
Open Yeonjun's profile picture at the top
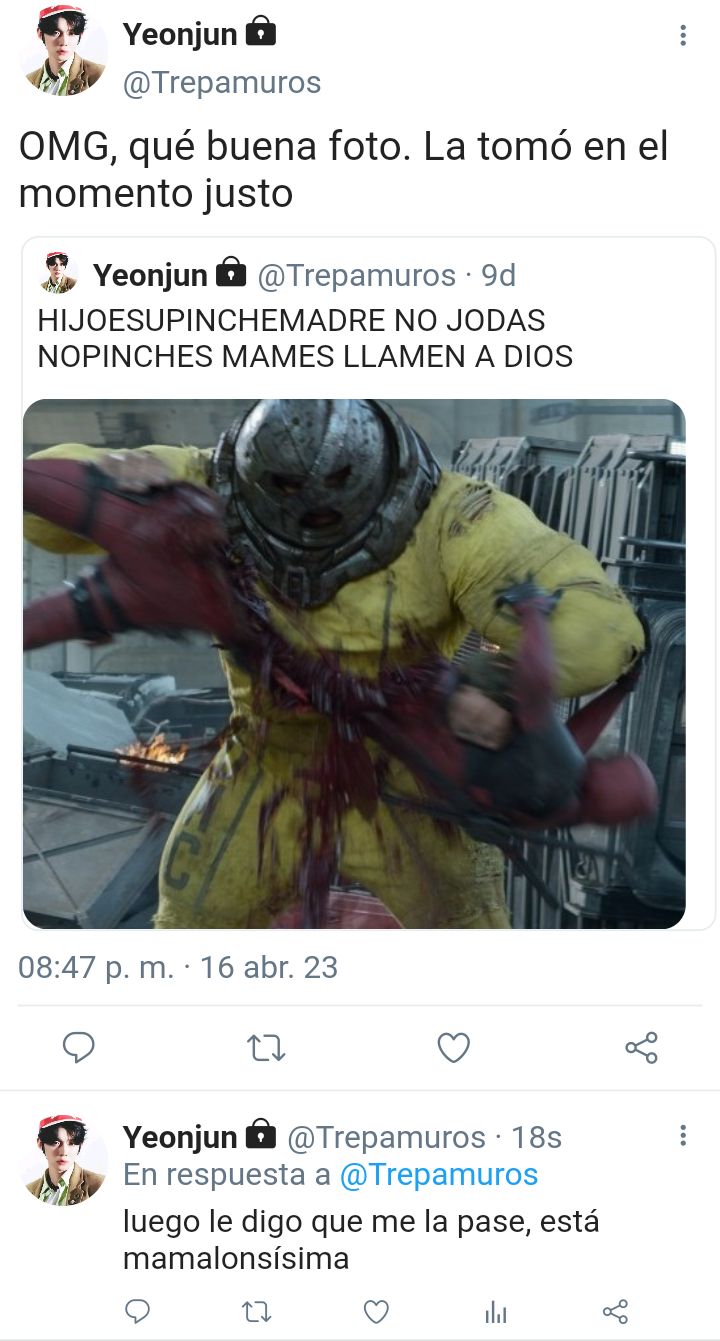click(x=62, y=52)
